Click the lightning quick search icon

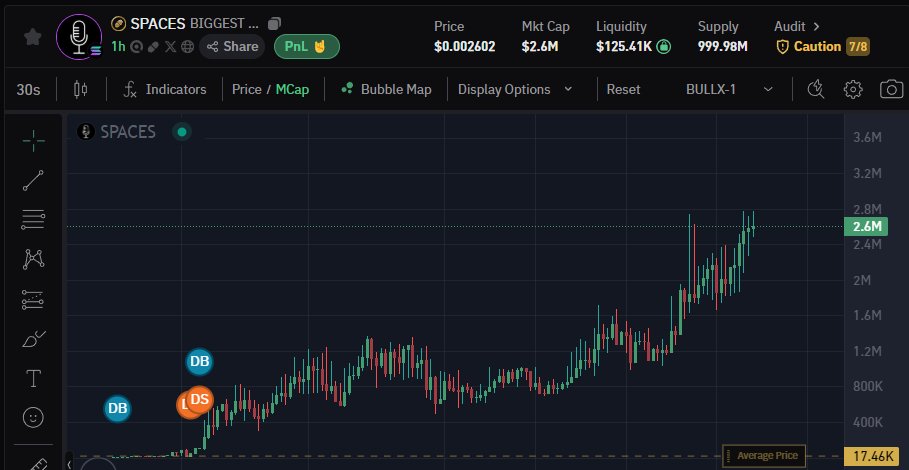pyautogui.click(x=816, y=89)
